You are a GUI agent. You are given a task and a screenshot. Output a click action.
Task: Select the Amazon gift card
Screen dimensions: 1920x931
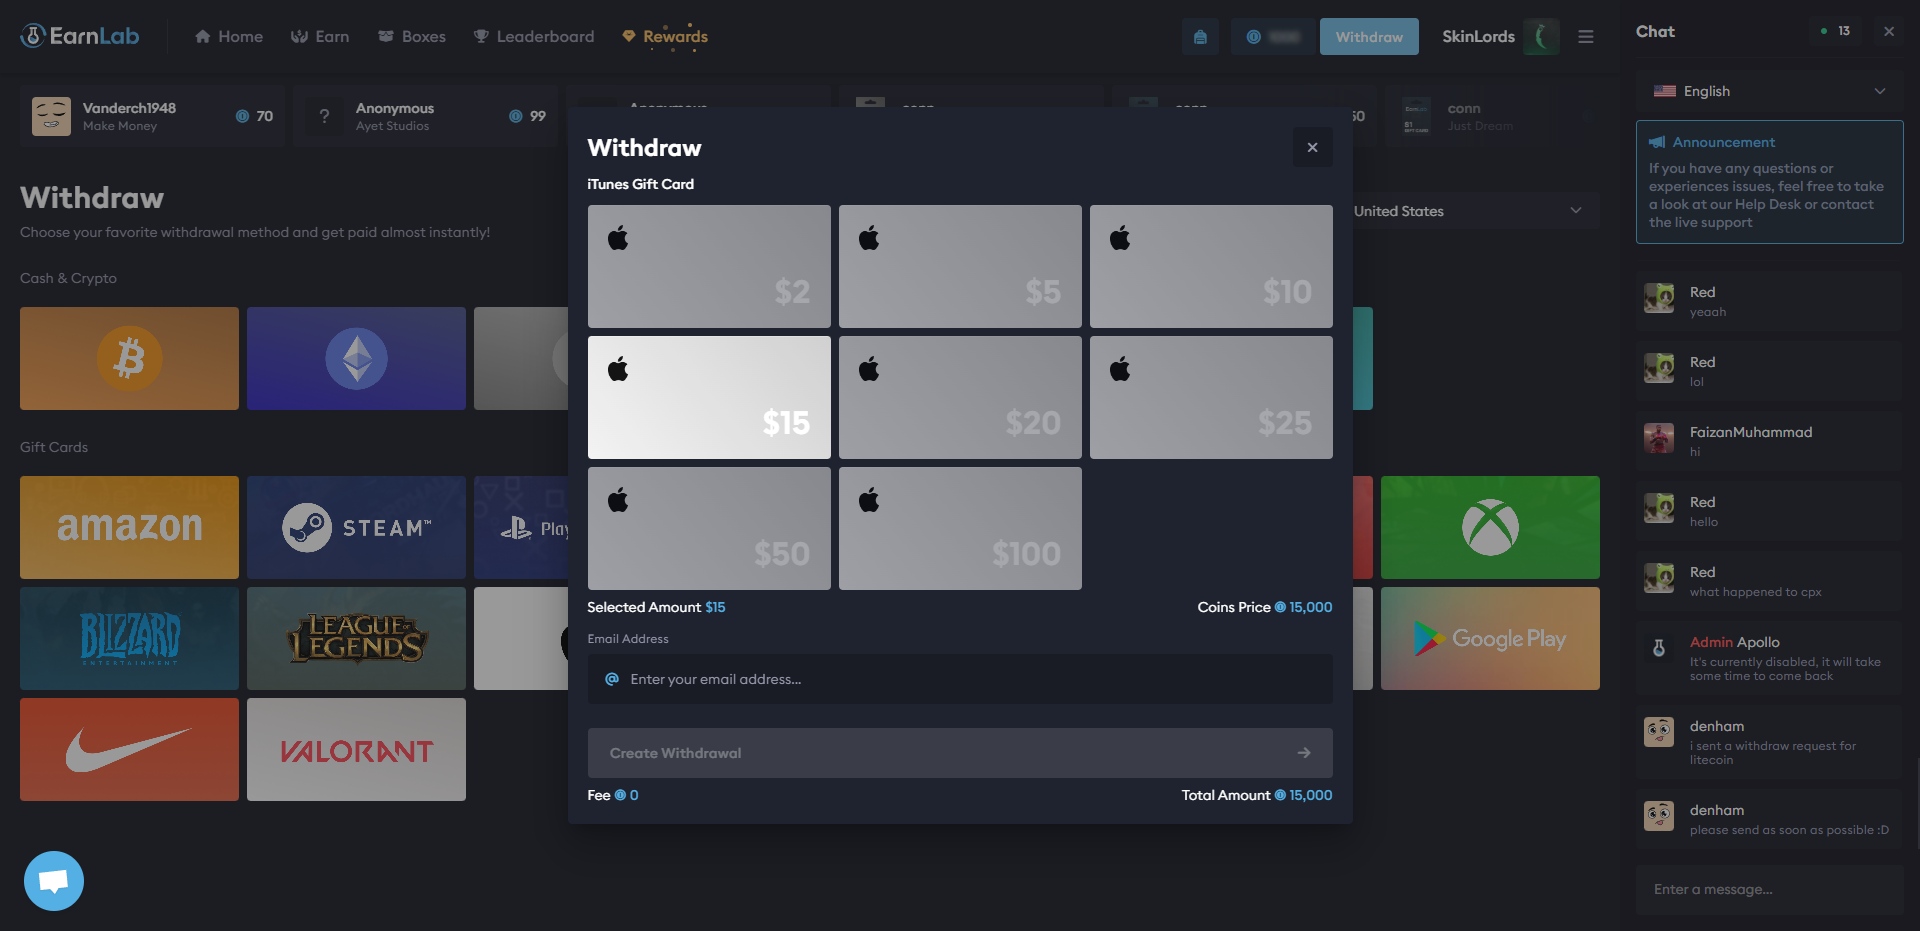coord(129,527)
